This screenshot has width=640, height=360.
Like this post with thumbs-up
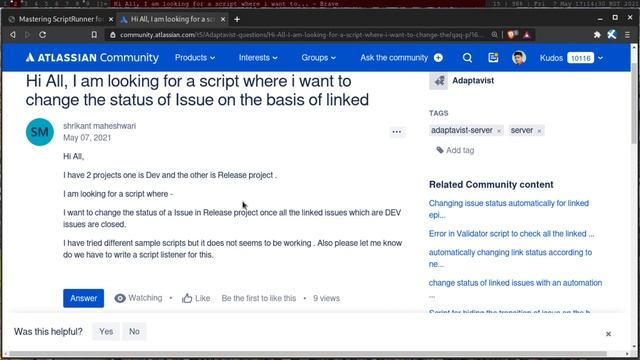pos(196,298)
